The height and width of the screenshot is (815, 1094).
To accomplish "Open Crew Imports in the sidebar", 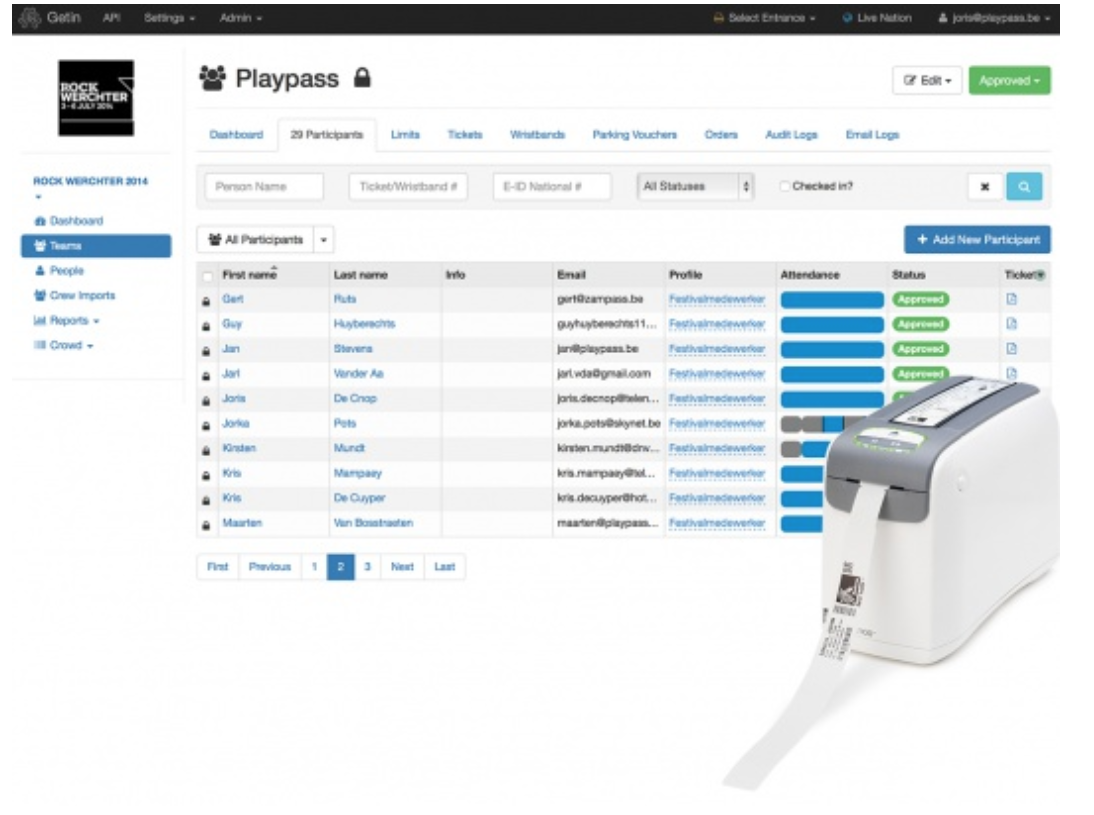I will click(x=75, y=295).
